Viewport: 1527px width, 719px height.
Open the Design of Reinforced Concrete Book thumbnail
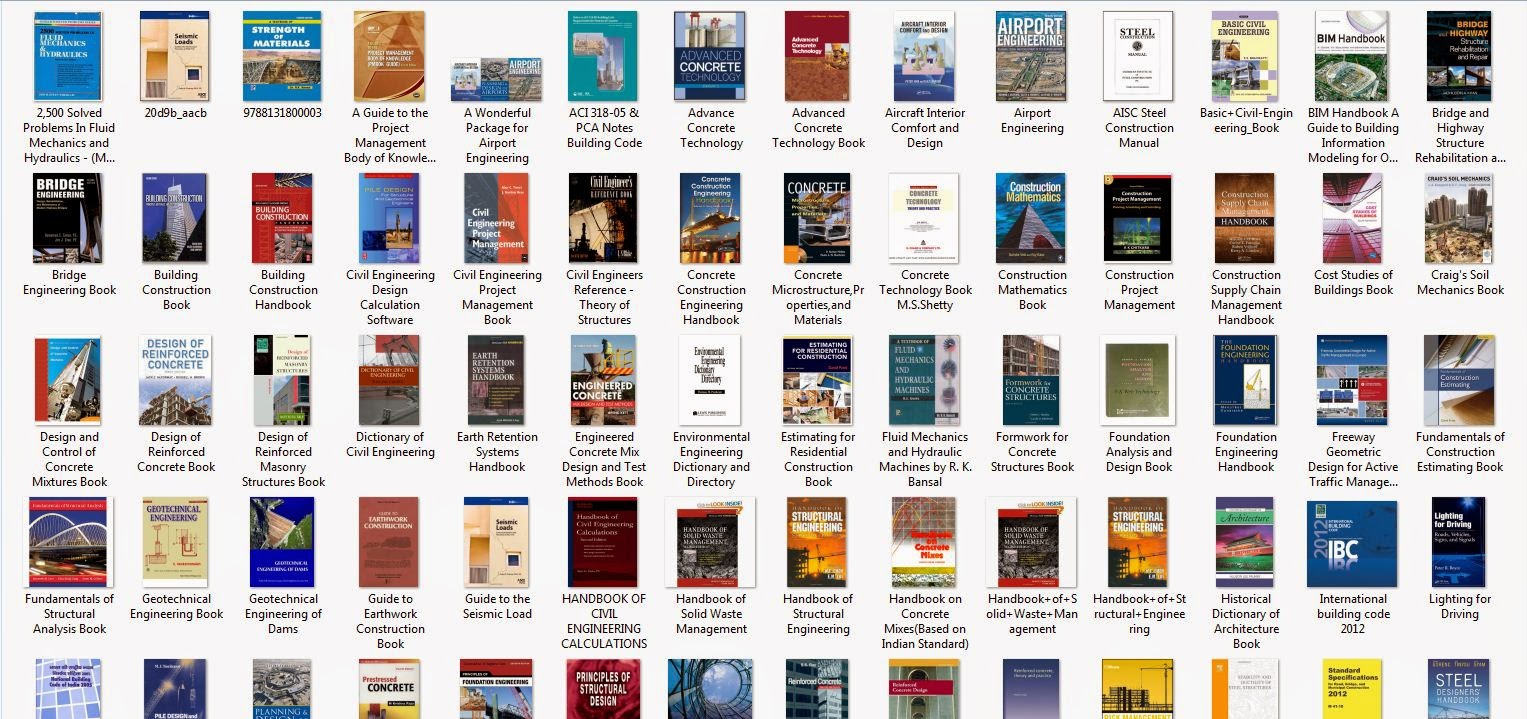click(175, 380)
